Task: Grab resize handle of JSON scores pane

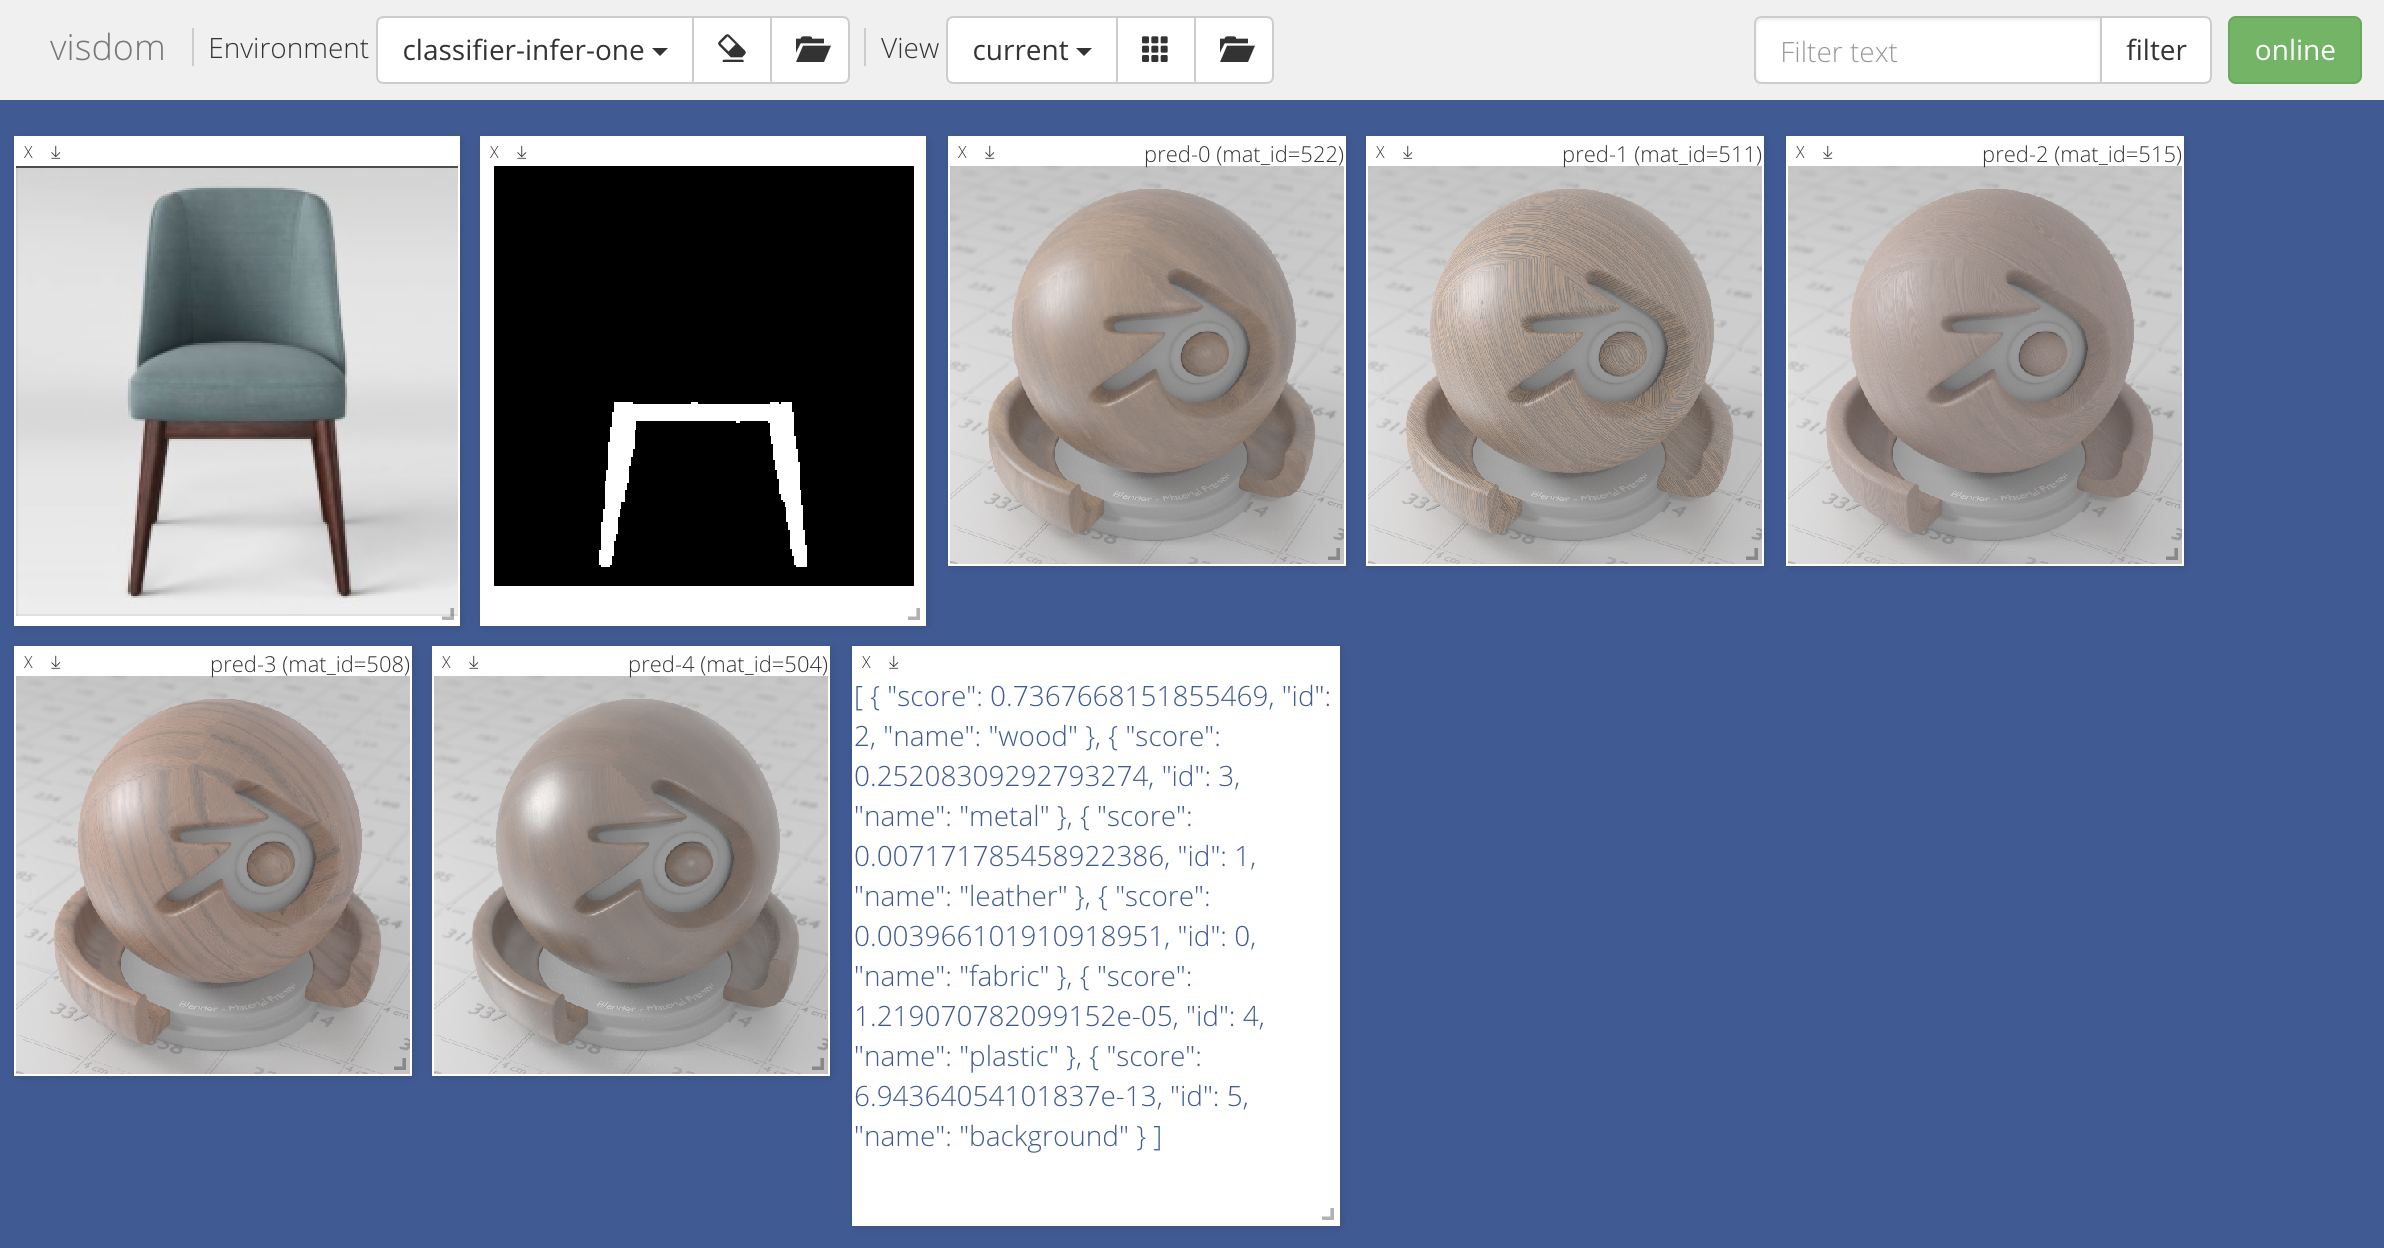Action: click(1328, 1214)
